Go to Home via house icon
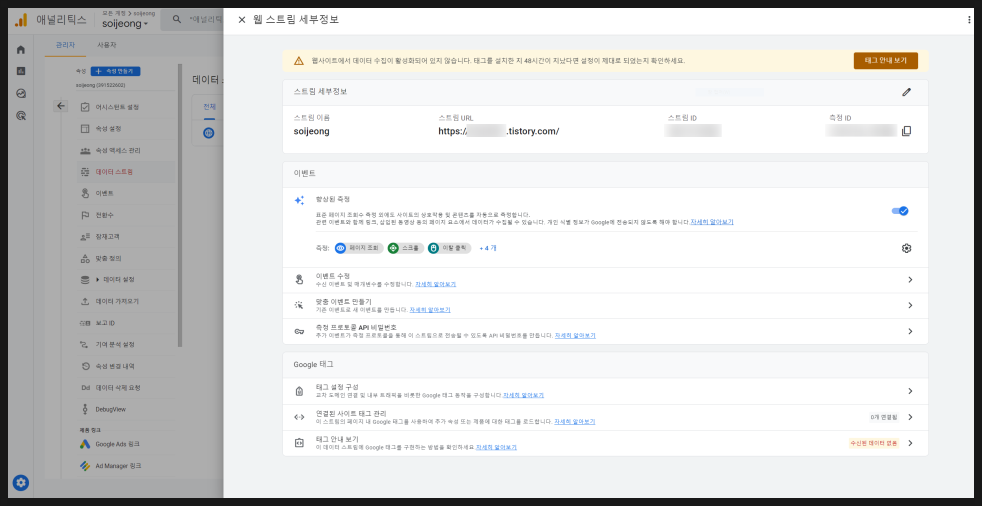 (21, 50)
